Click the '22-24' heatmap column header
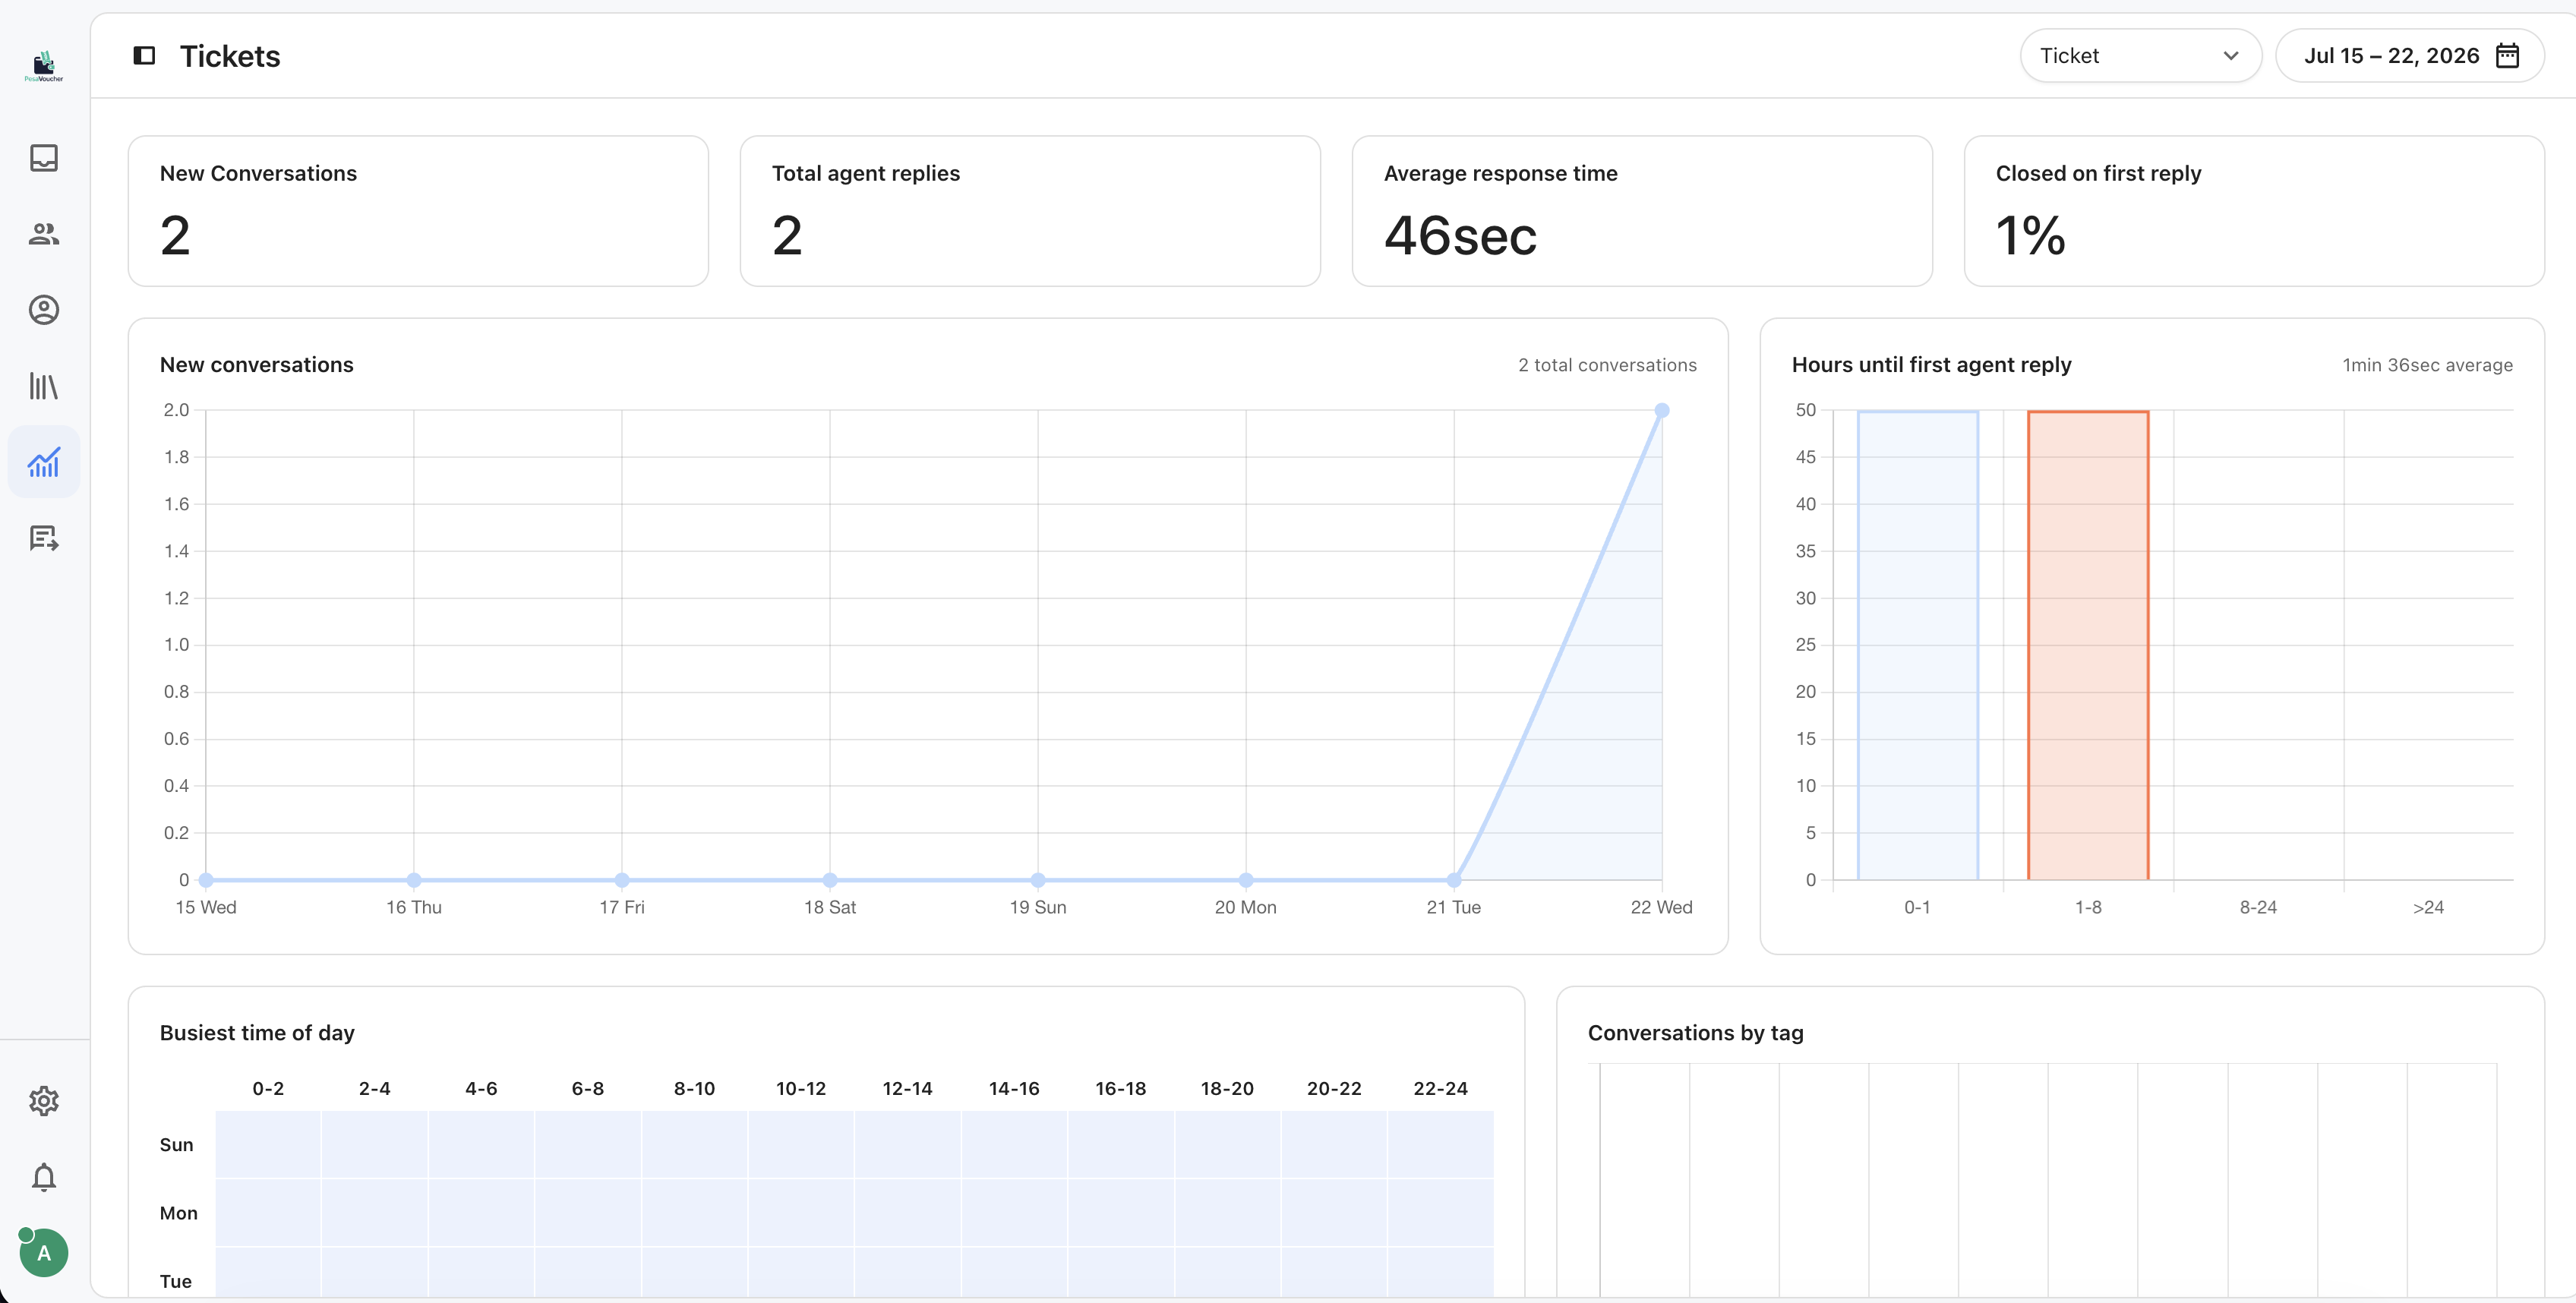Screen dimensions: 2576x1303 pos(1440,1089)
